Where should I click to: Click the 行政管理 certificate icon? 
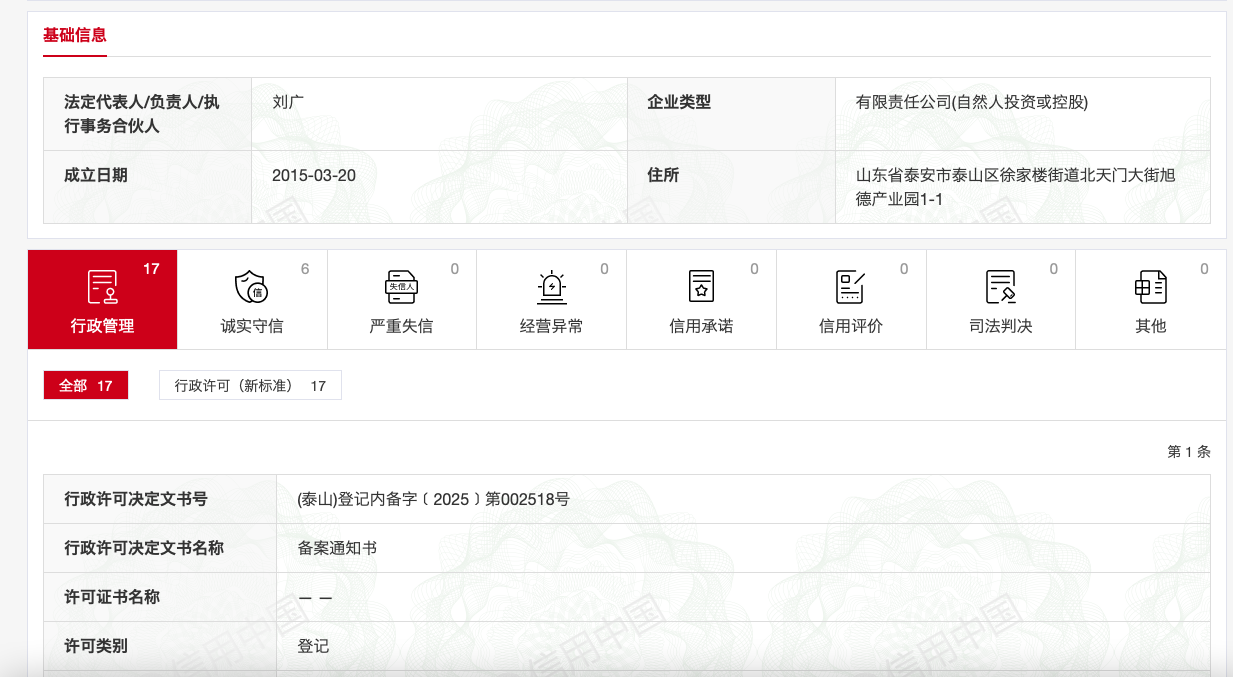pyautogui.click(x=102, y=287)
